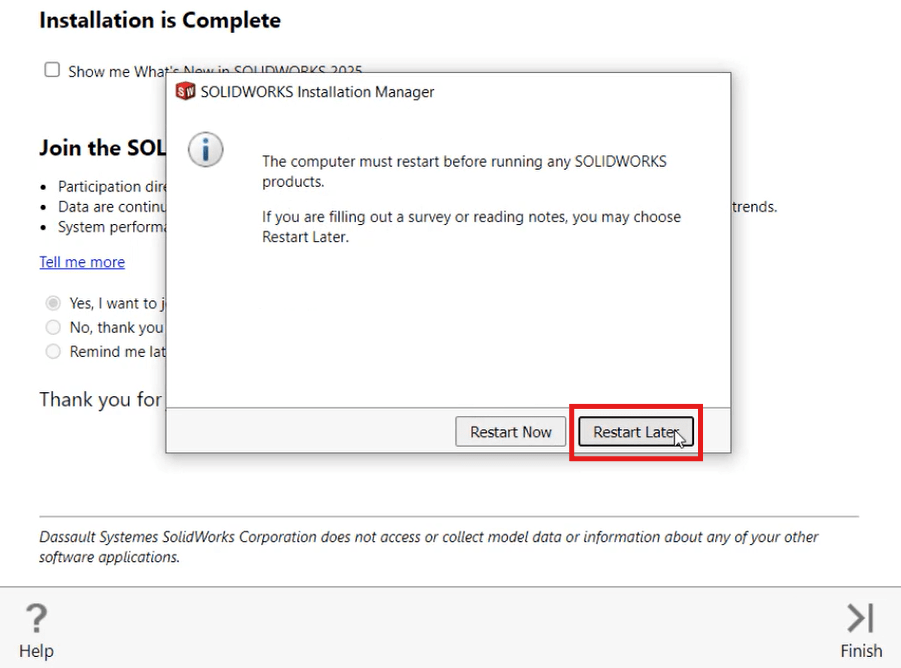Click the Help label at the bottom
Viewport: 901px width, 668px height.
point(36,651)
